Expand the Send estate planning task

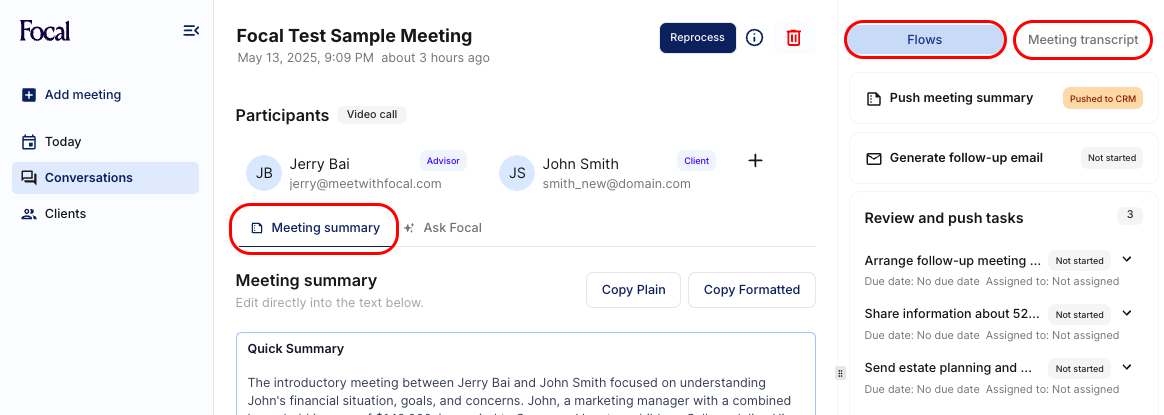(x=1127, y=367)
